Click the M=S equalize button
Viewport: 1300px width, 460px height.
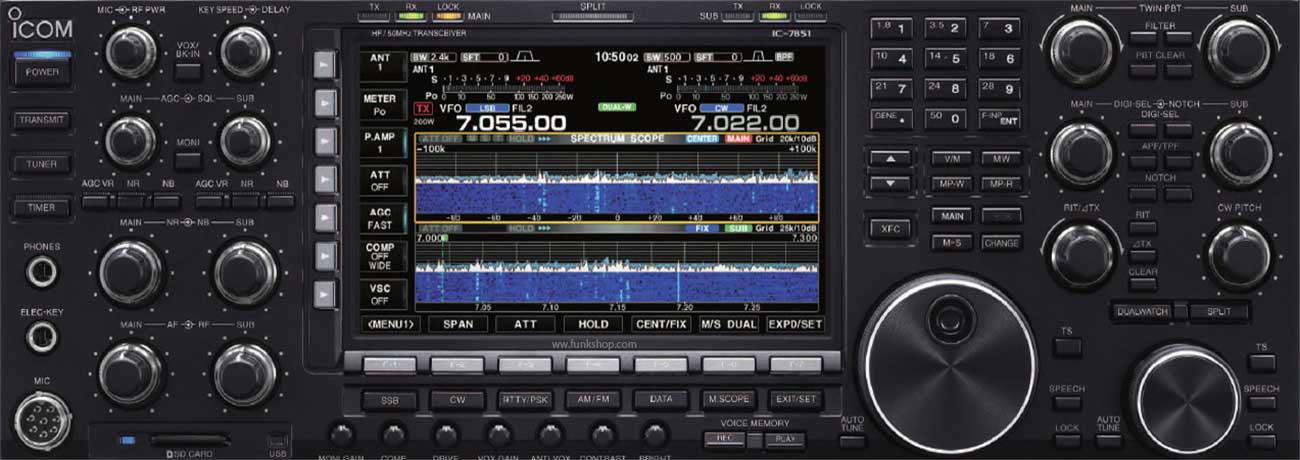[x=951, y=243]
